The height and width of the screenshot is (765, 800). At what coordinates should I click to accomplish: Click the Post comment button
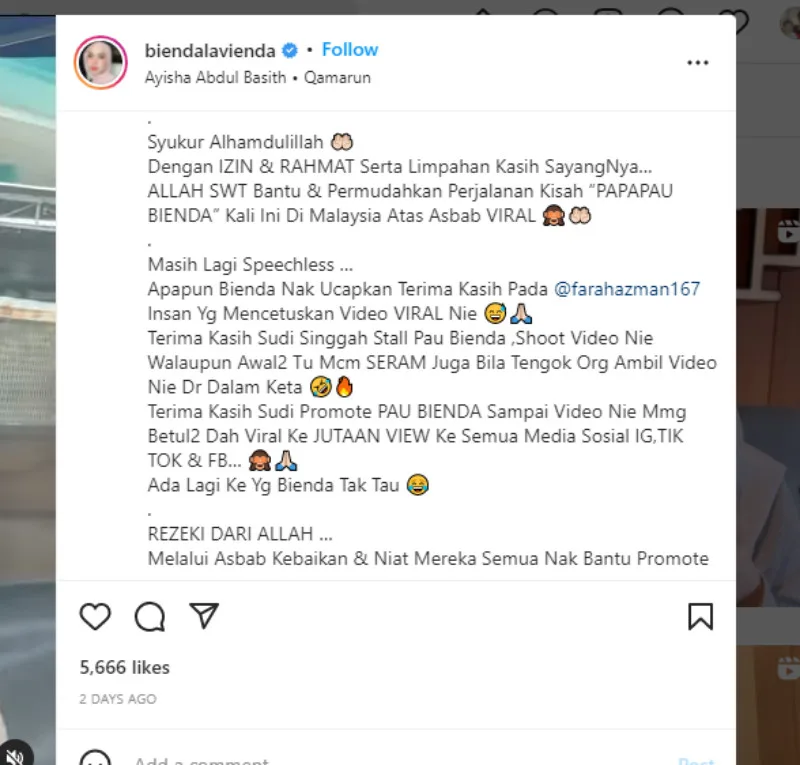[x=696, y=761]
